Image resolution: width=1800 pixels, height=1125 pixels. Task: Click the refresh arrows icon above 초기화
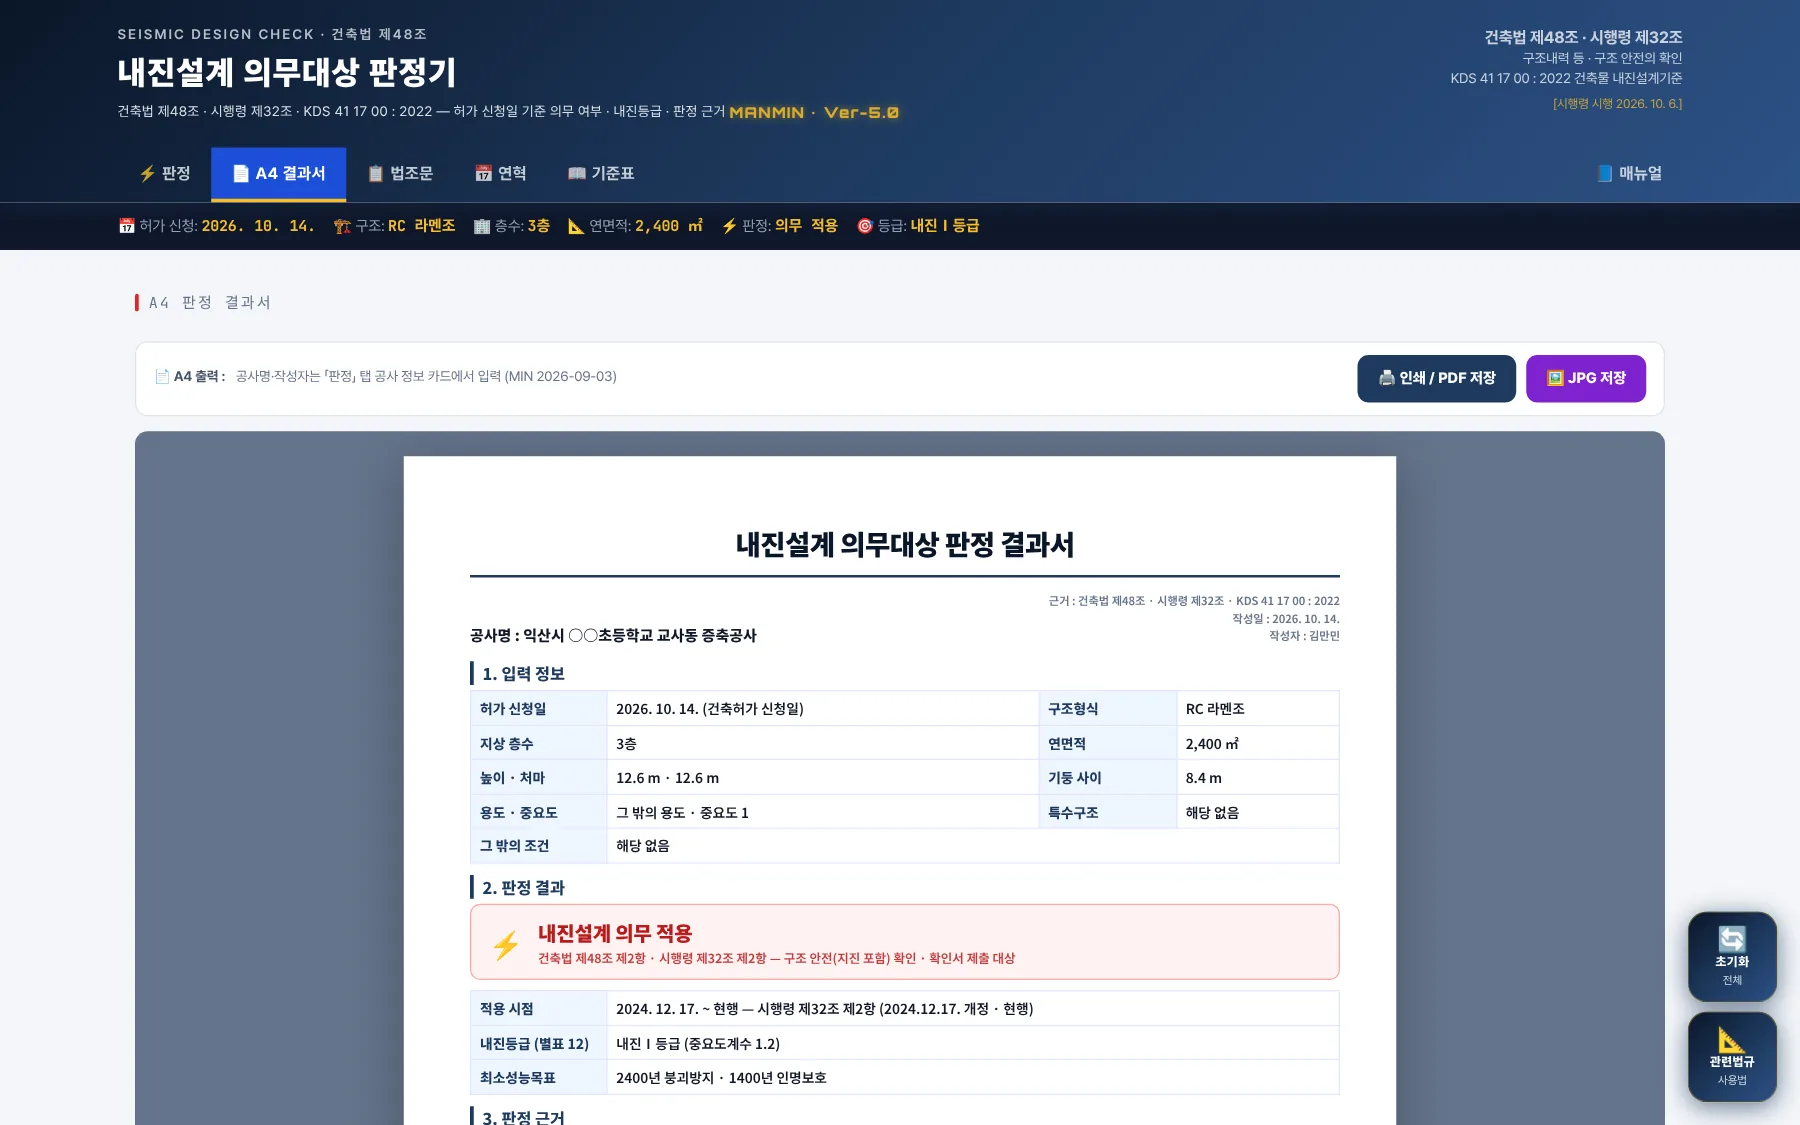tap(1732, 939)
